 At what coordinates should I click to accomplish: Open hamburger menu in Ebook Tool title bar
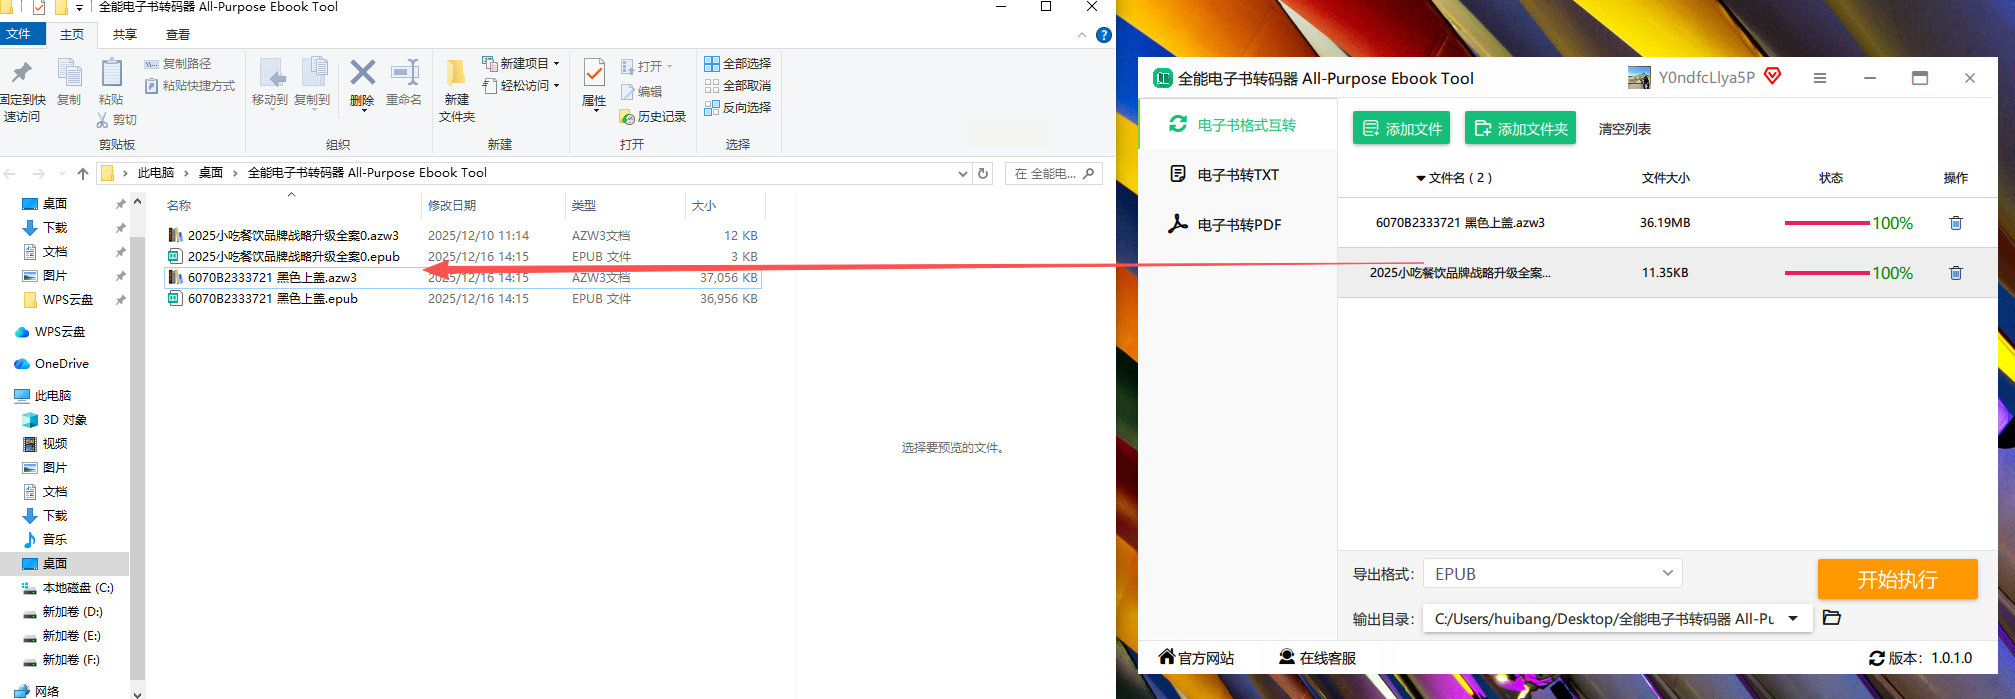(1820, 78)
